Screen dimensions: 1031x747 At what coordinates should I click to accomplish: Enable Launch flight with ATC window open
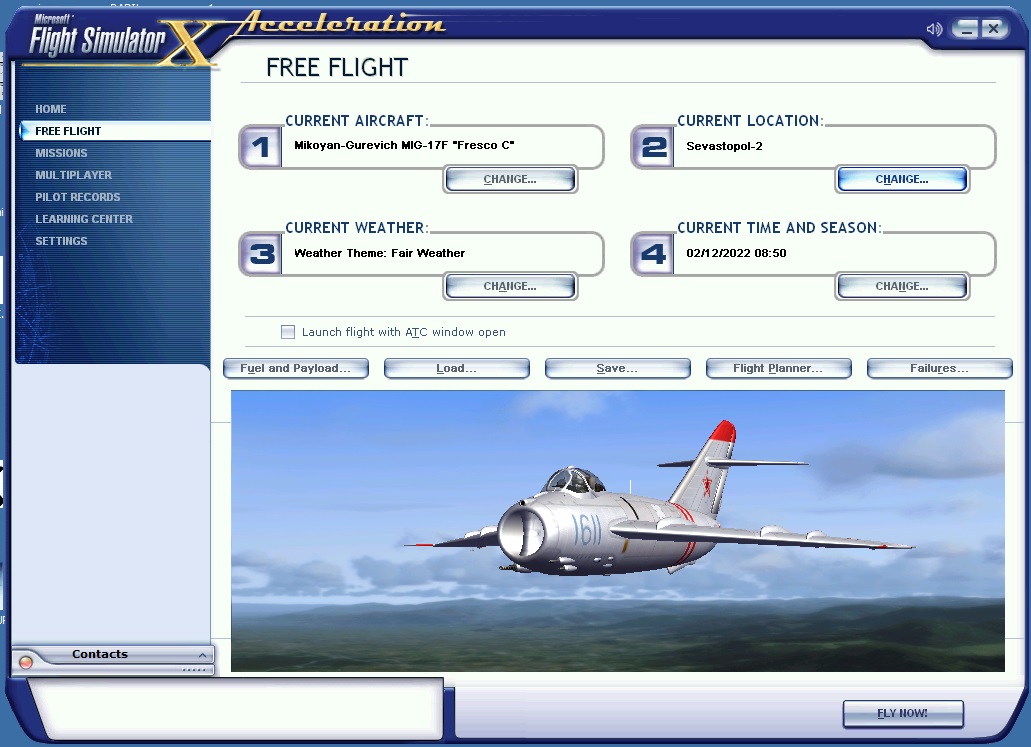(288, 332)
